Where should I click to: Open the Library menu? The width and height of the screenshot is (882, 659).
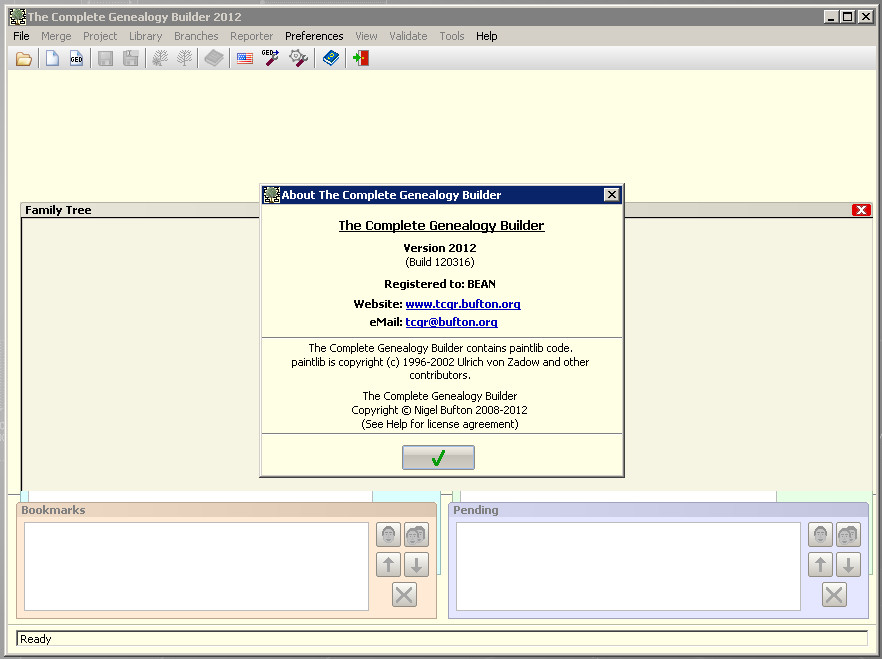(146, 36)
